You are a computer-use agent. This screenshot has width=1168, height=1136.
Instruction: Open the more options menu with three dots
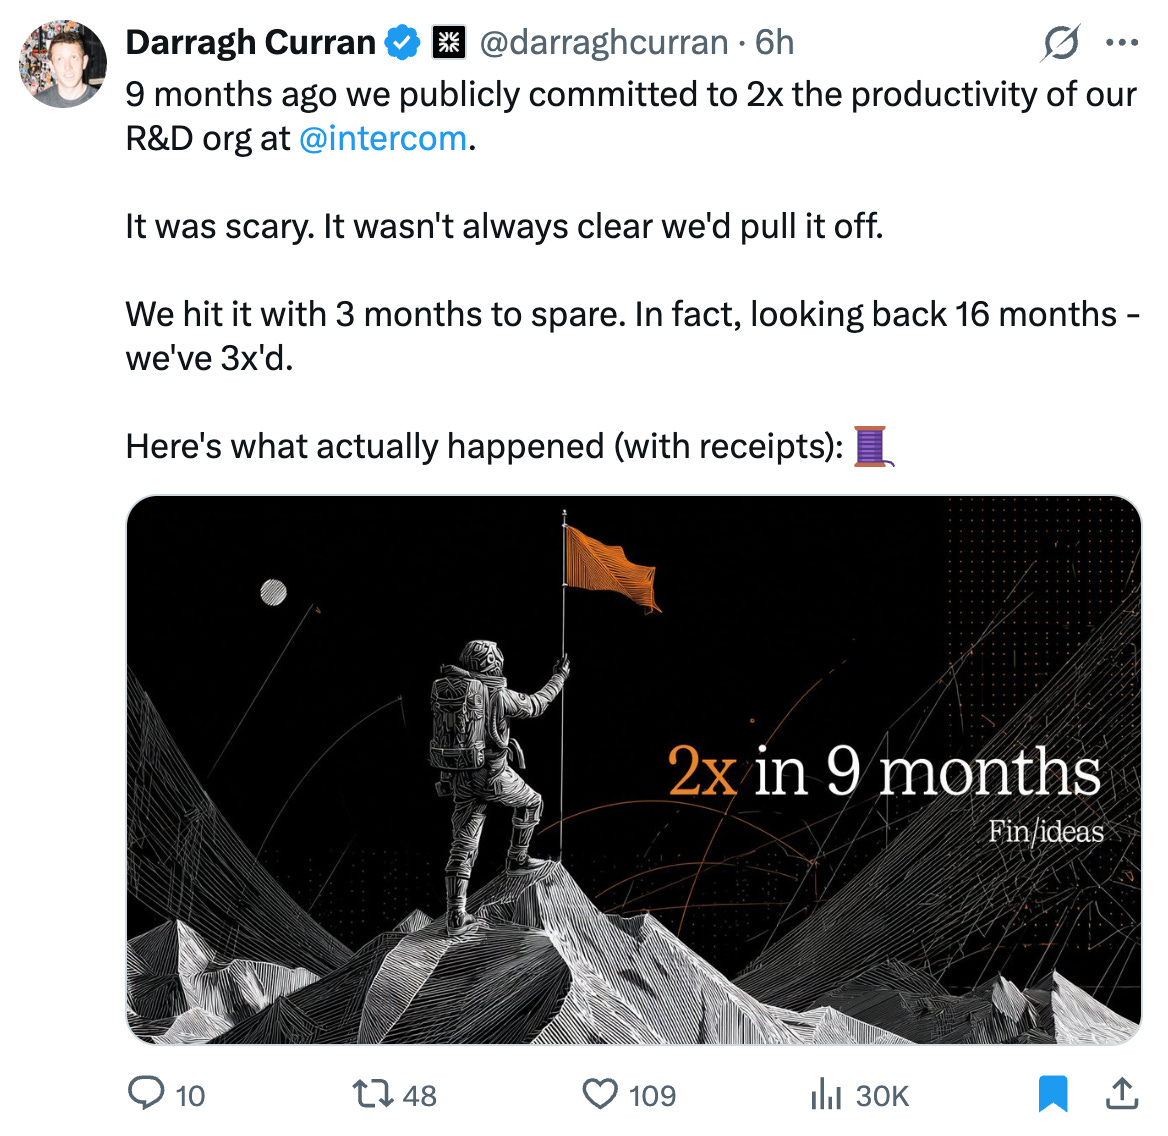[1122, 42]
